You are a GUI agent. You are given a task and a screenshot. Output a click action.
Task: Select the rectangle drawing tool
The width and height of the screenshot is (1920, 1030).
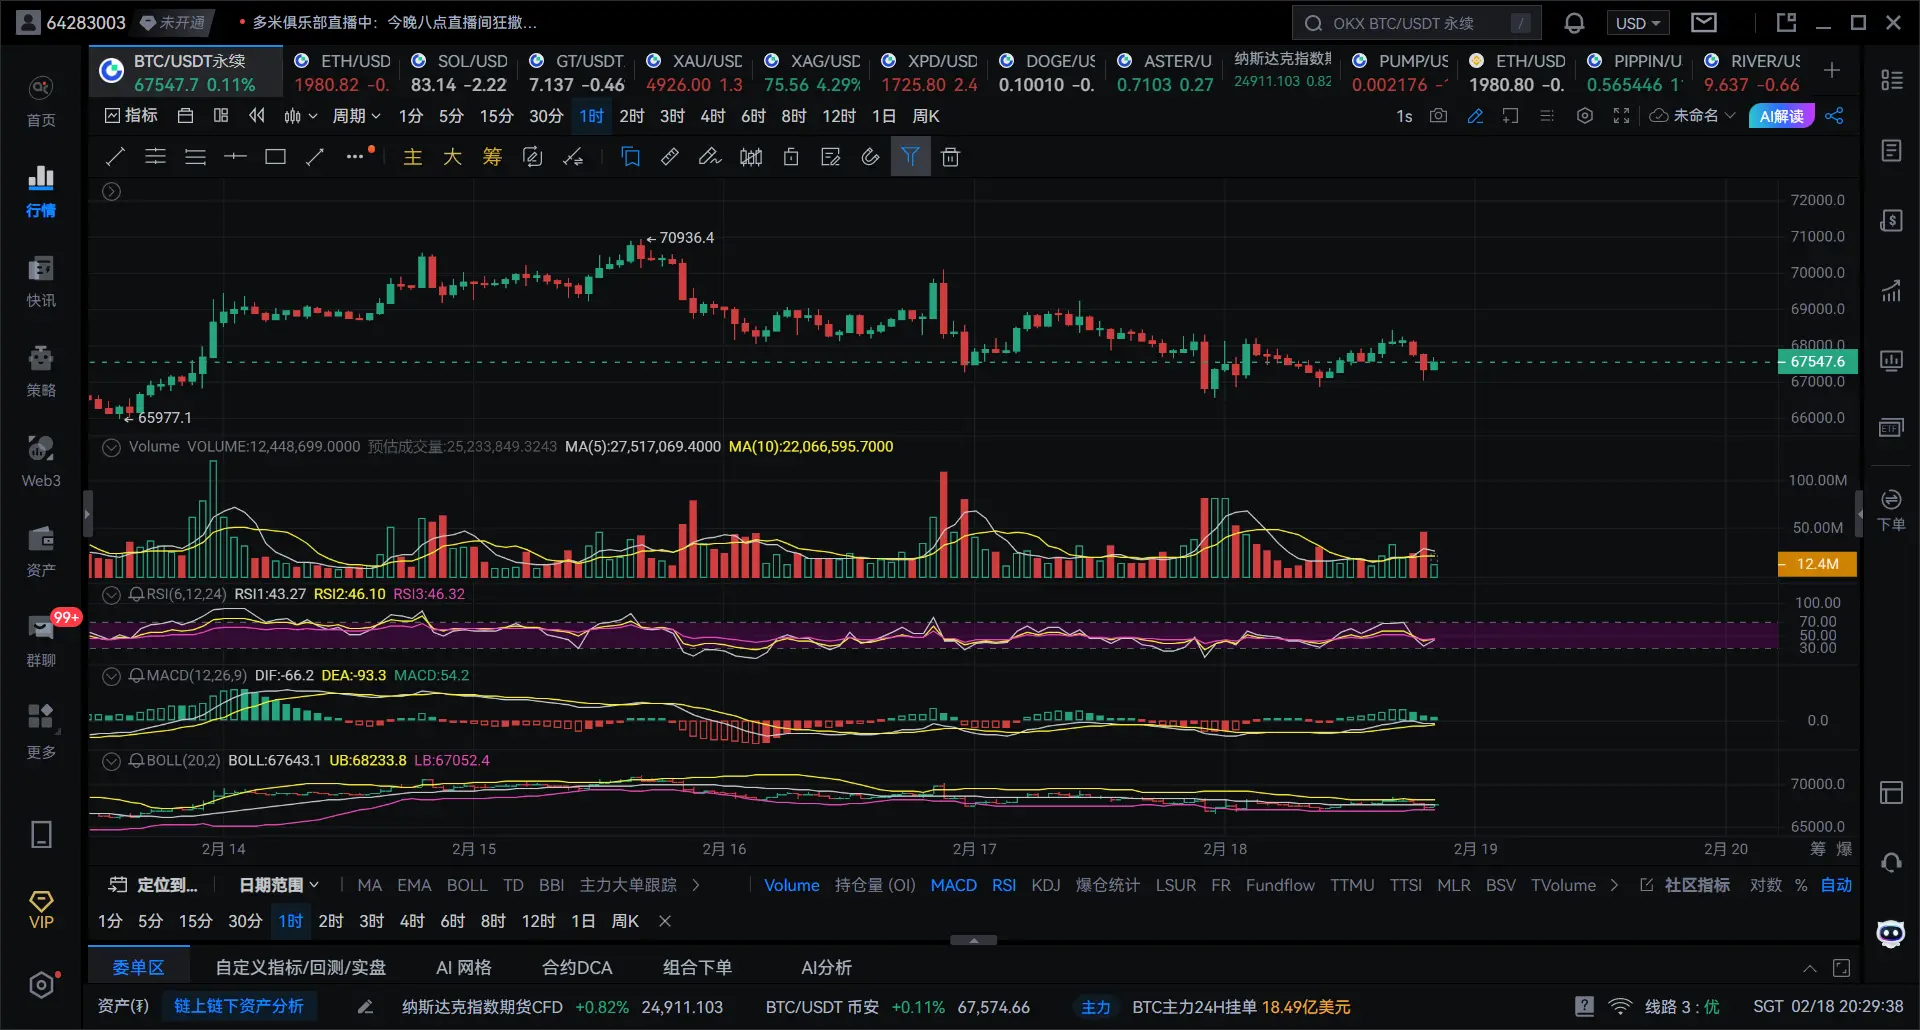point(275,157)
